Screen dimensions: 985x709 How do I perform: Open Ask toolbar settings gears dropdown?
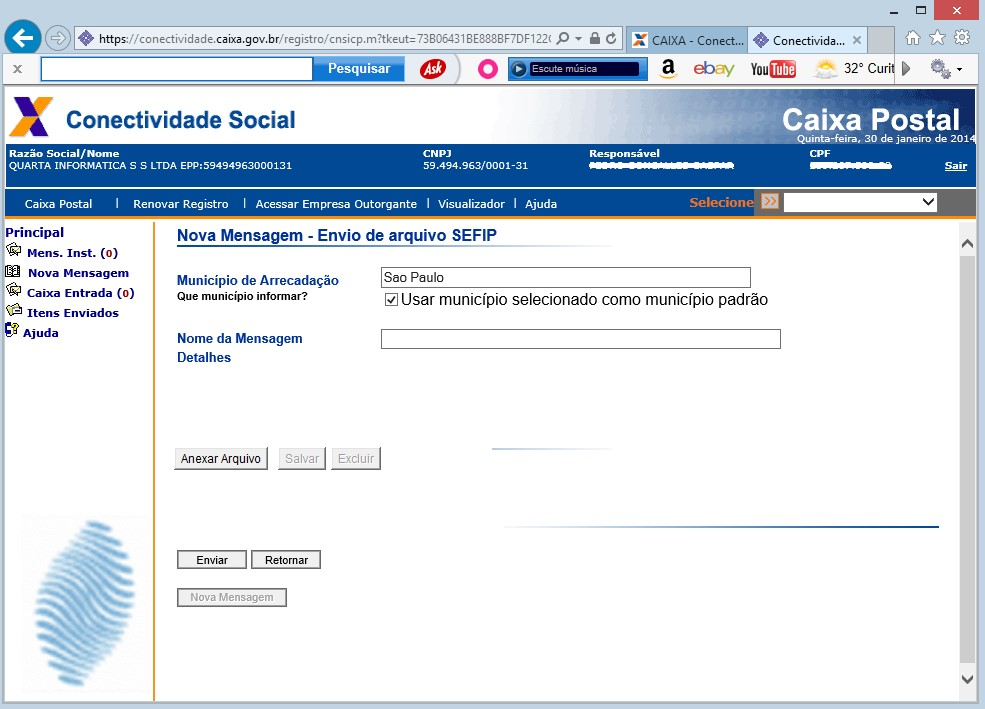(x=946, y=69)
